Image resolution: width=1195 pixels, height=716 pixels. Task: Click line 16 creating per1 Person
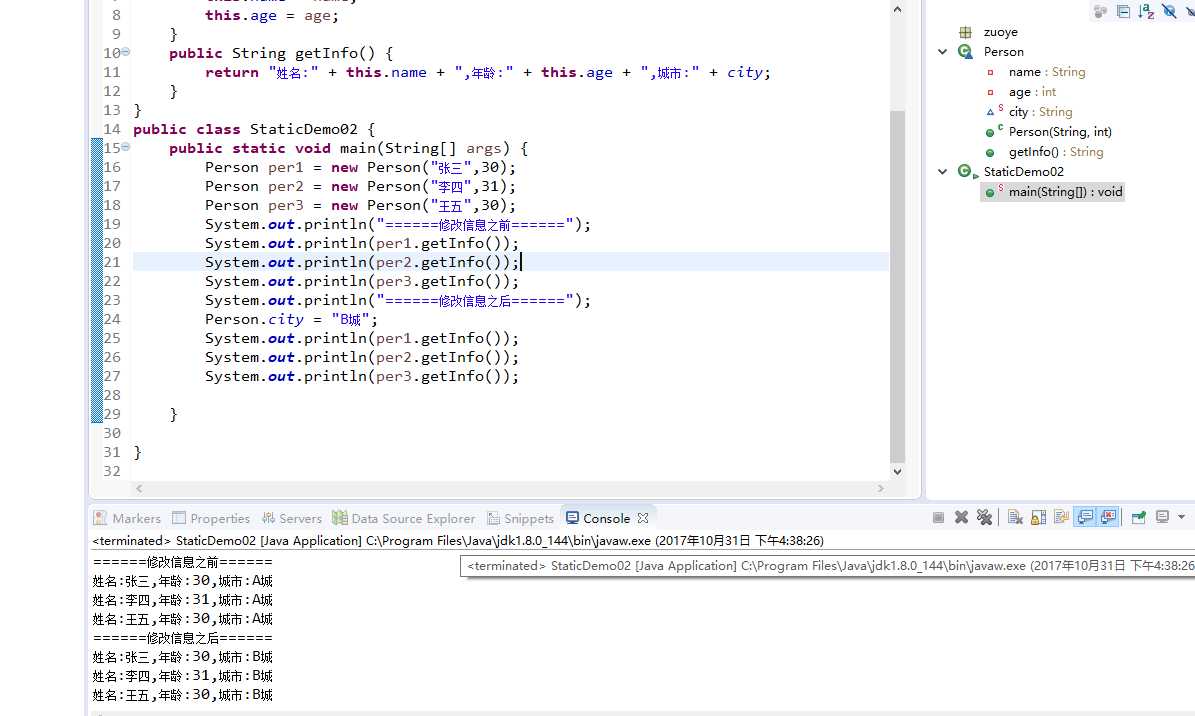[360, 168]
